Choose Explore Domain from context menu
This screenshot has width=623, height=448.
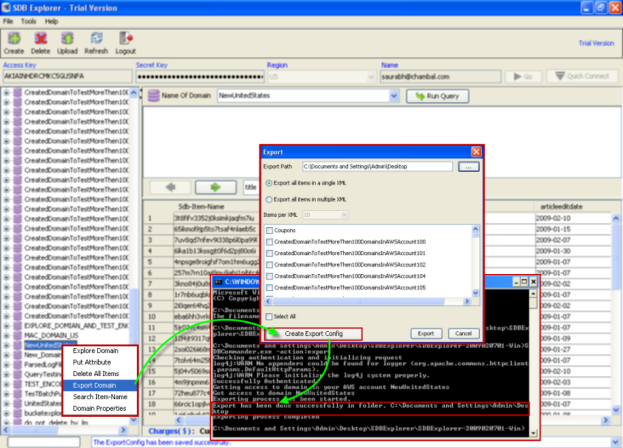[95, 351]
